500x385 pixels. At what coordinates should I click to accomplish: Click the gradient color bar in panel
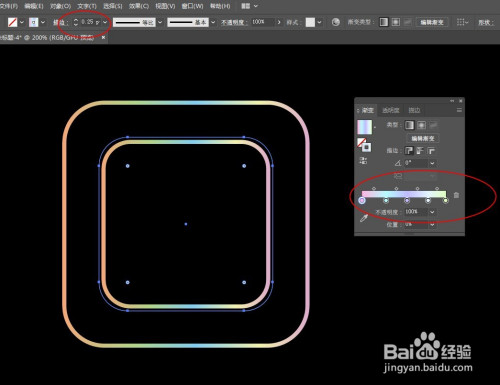click(404, 194)
